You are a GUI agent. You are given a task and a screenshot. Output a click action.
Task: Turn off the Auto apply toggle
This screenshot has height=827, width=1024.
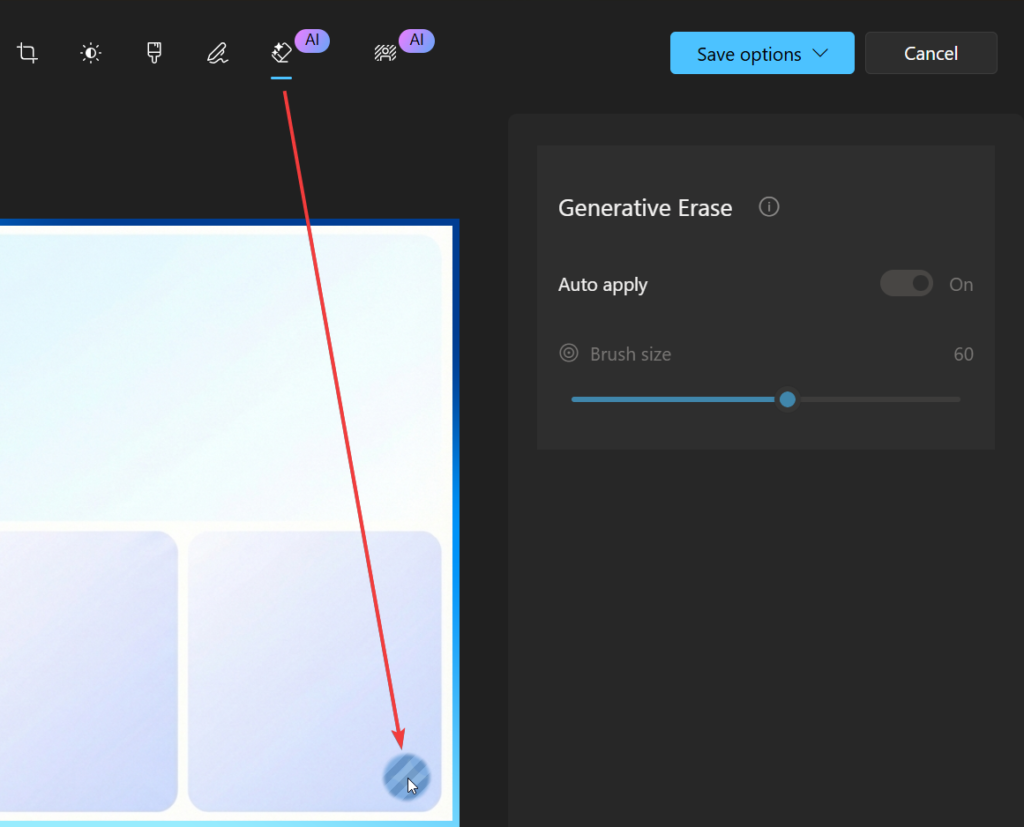(x=906, y=284)
